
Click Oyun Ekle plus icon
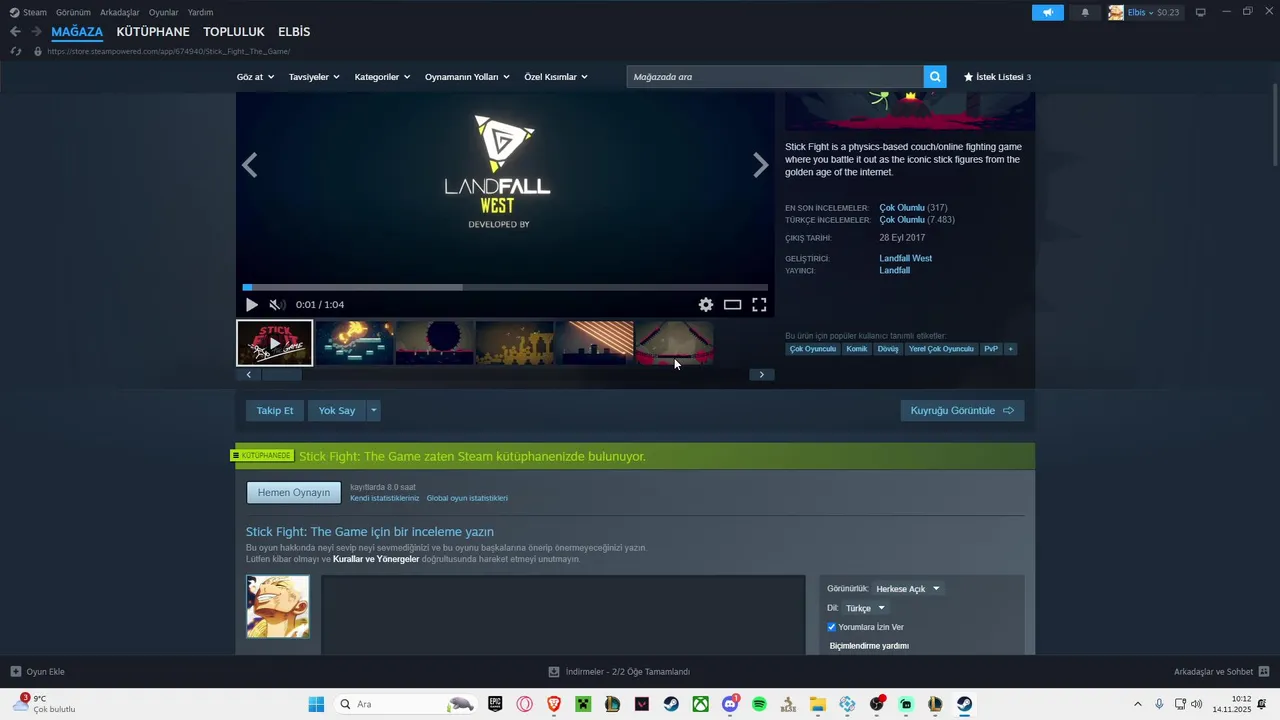click(15, 672)
